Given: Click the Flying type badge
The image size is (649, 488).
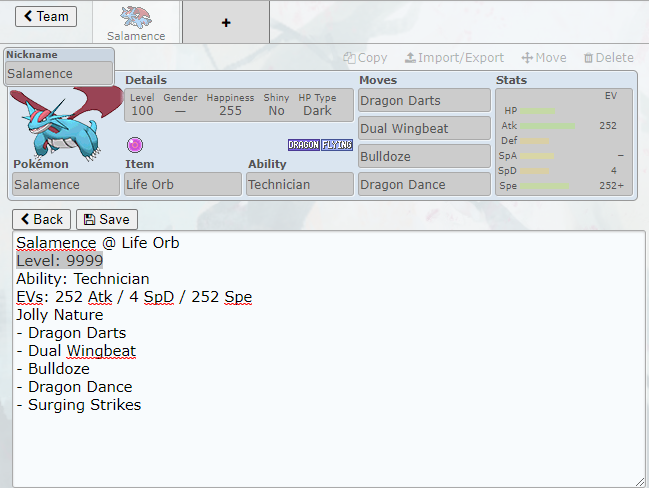Looking at the screenshot, I should point(337,145).
